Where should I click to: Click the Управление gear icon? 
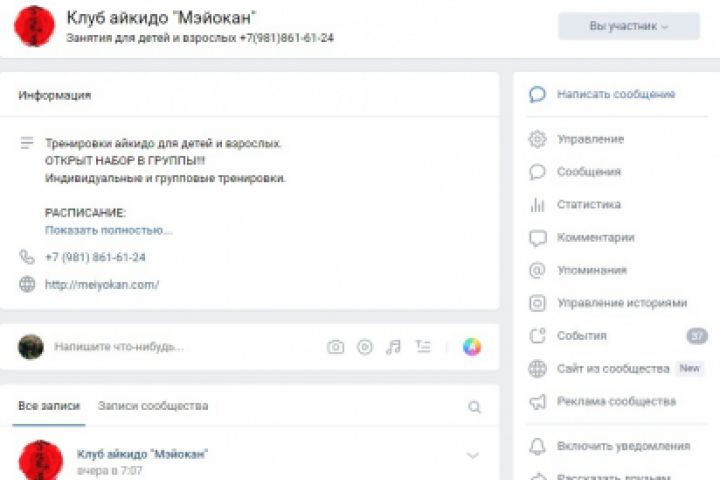pyautogui.click(x=537, y=139)
